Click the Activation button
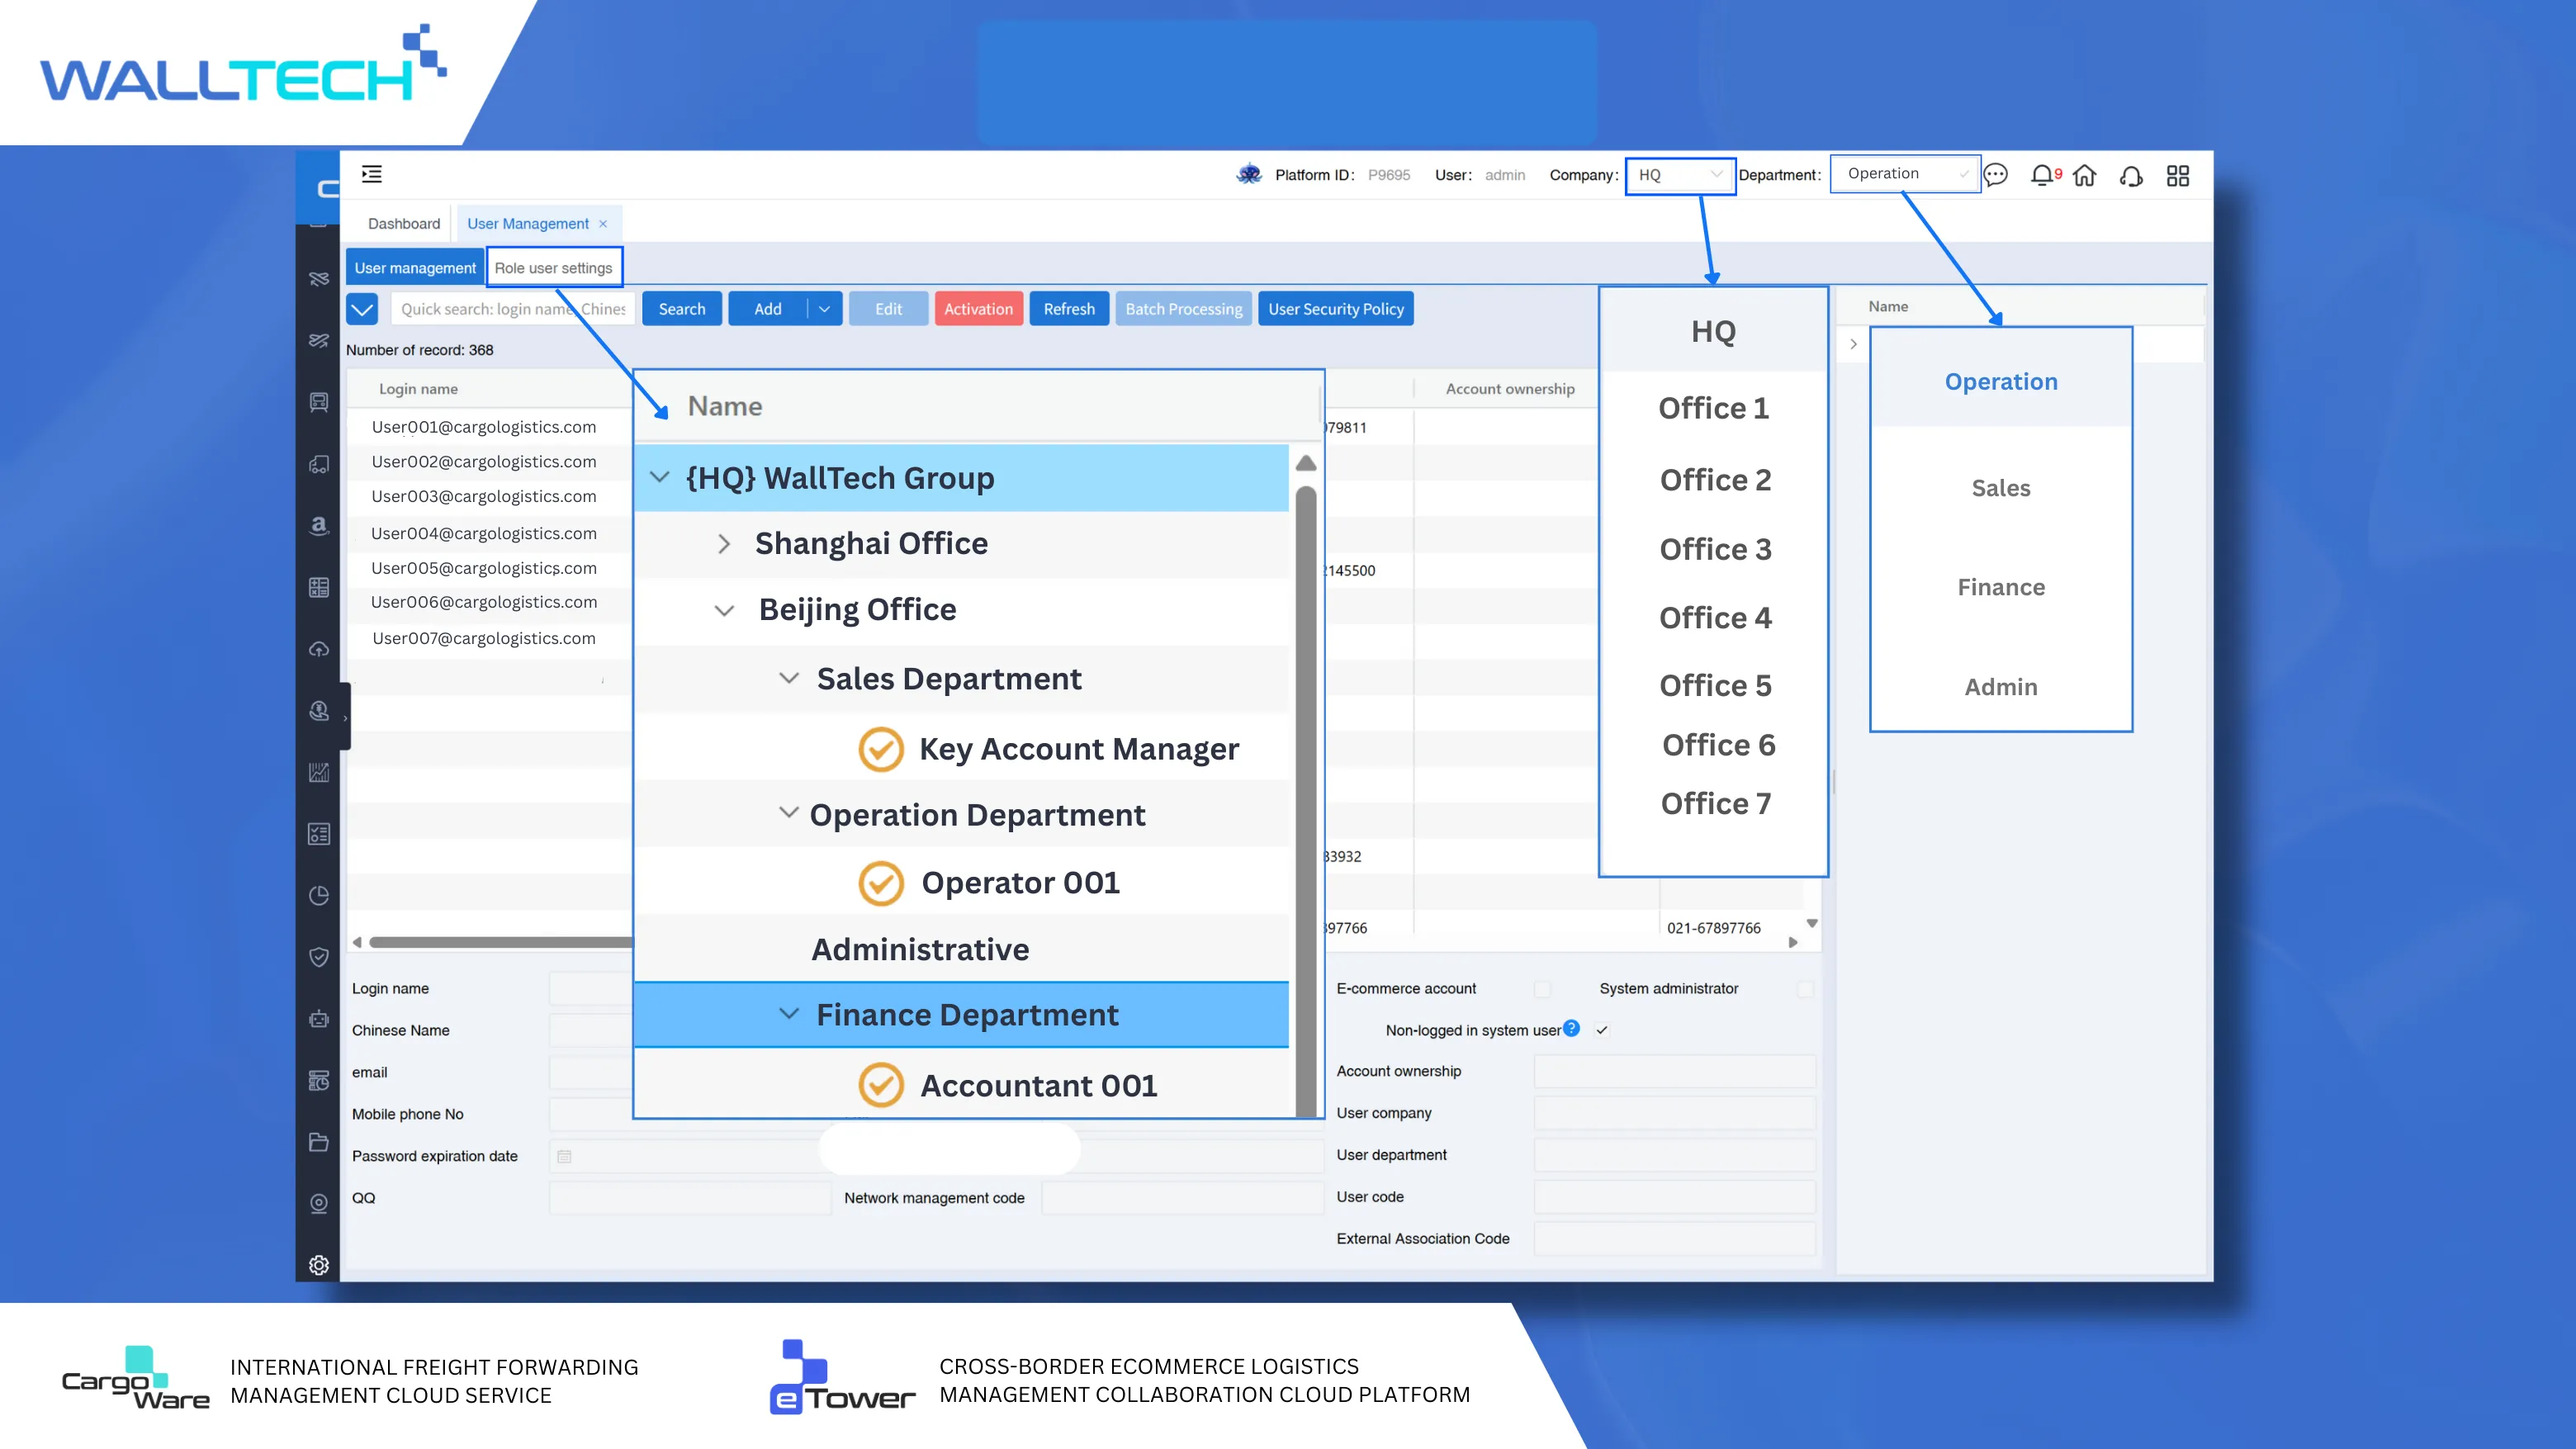Screen dimensions: 2576x1449 [978, 309]
